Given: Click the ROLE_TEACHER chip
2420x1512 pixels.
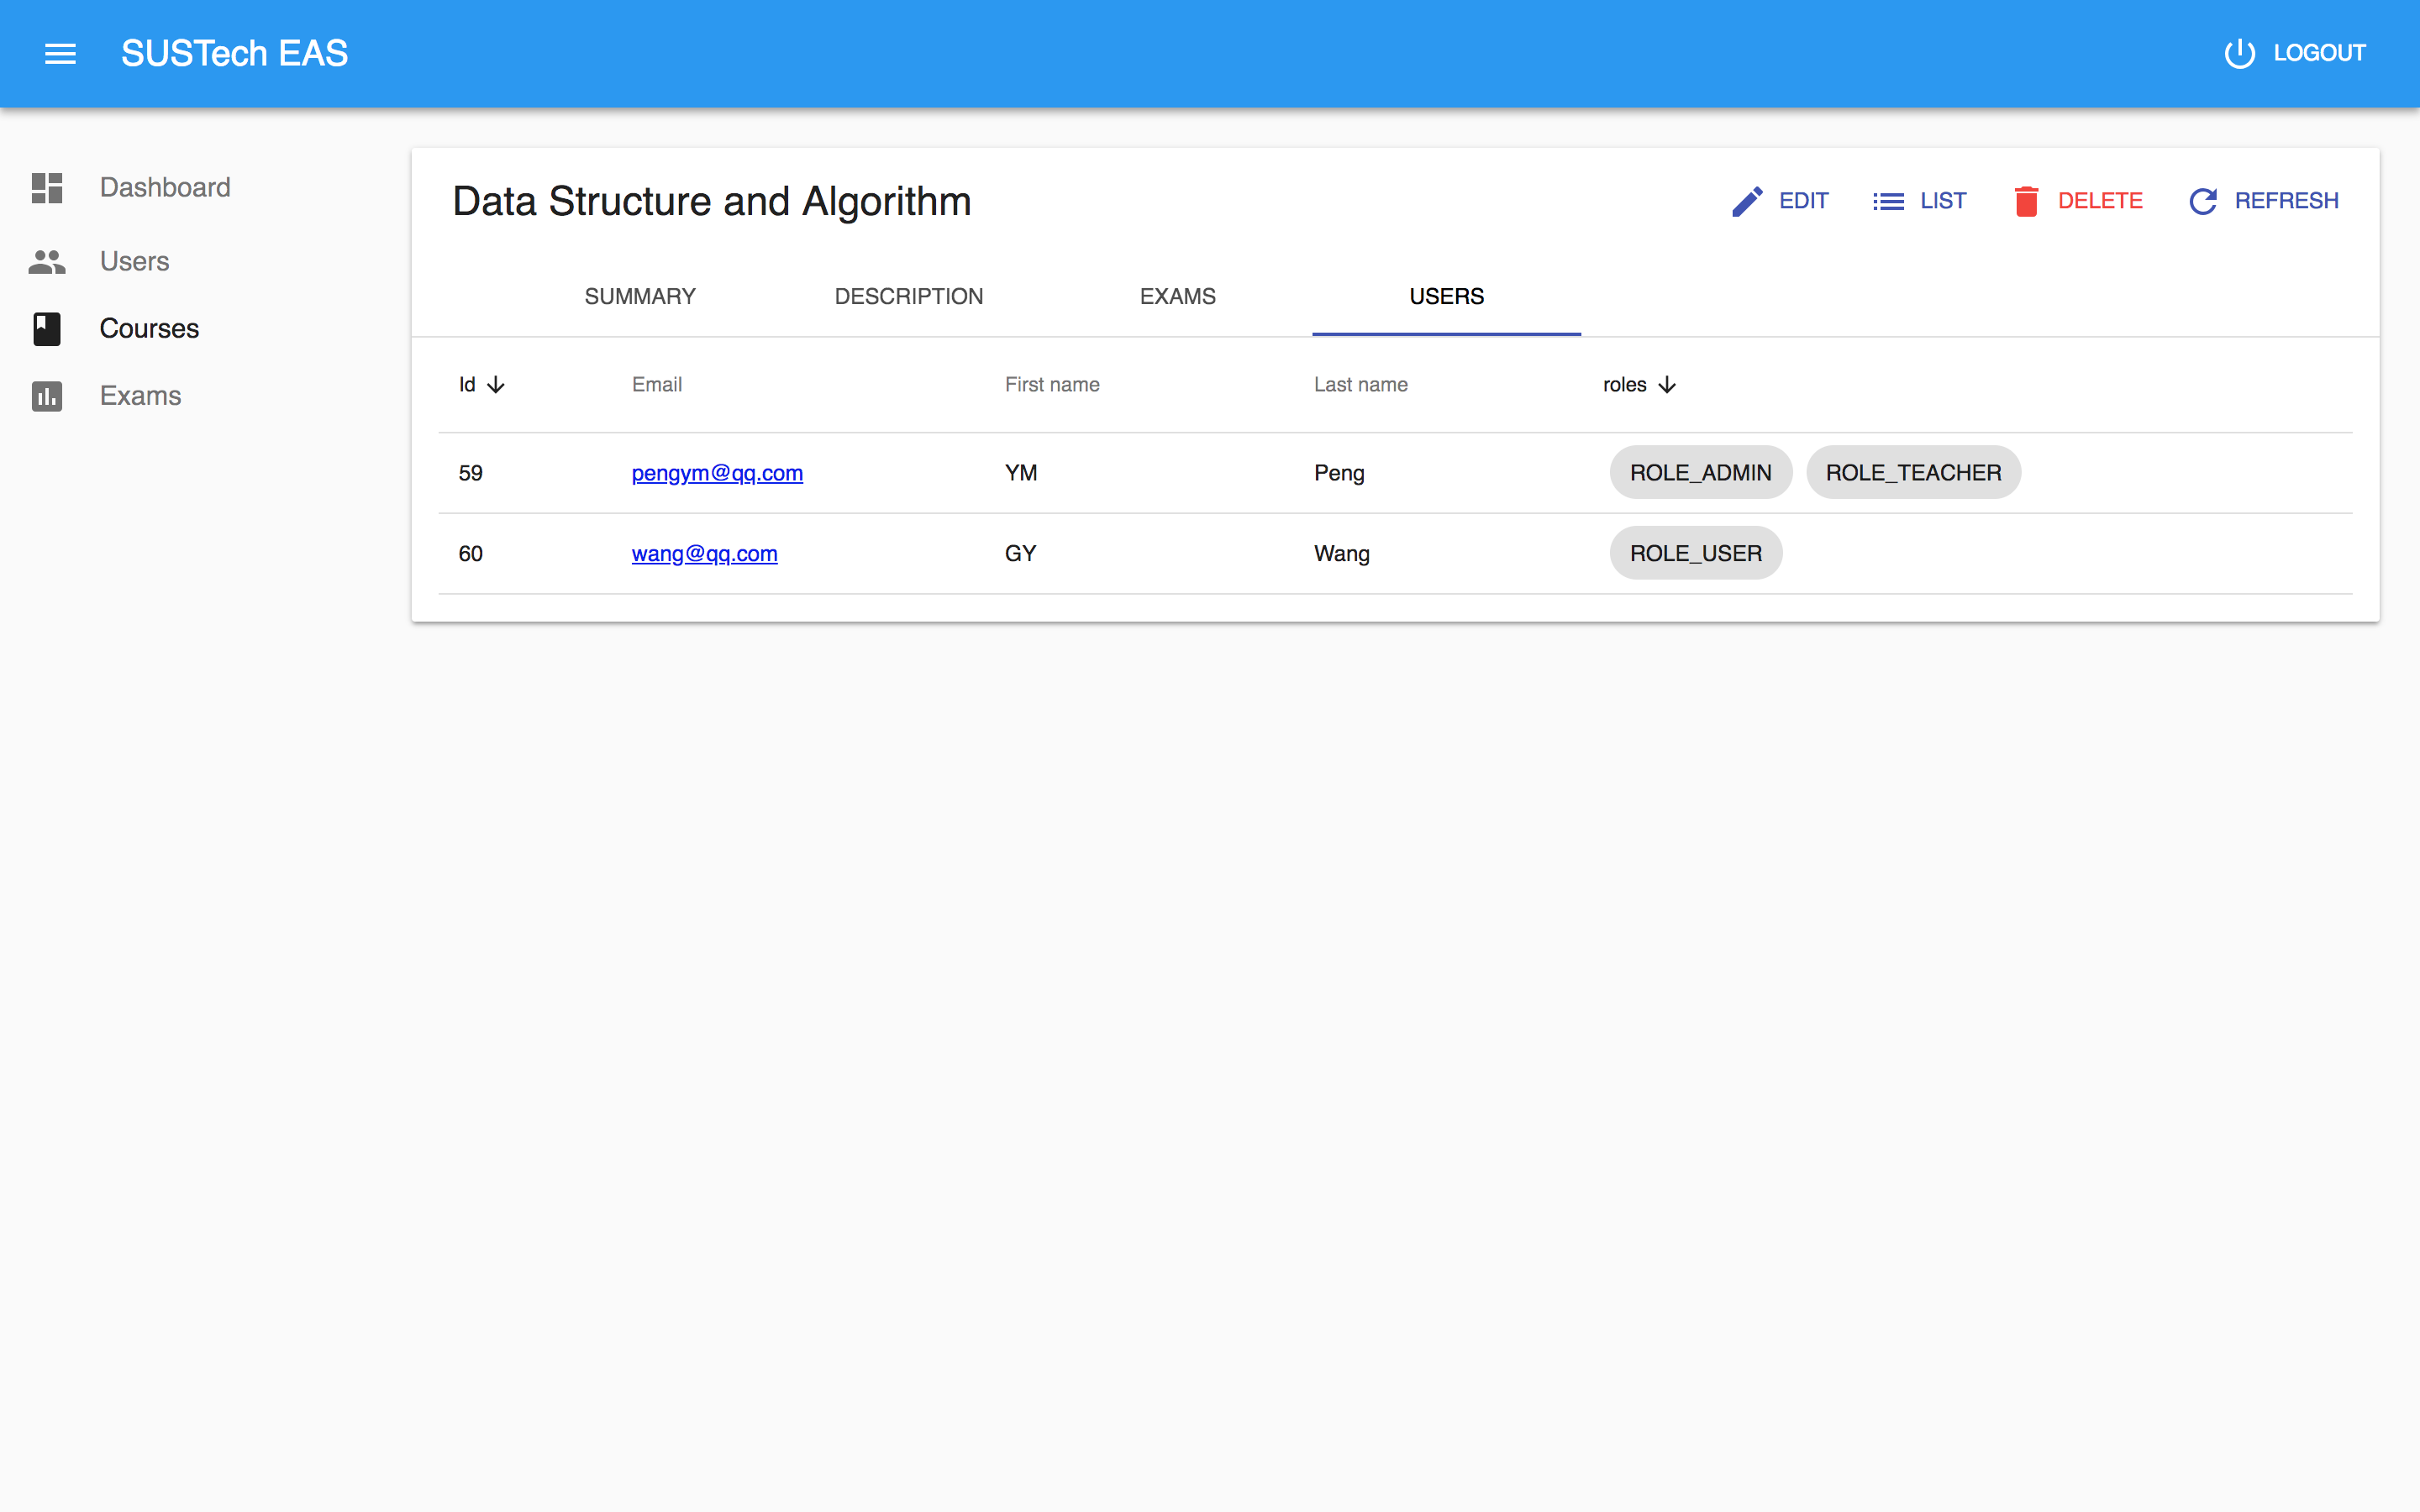Looking at the screenshot, I should click(1912, 473).
